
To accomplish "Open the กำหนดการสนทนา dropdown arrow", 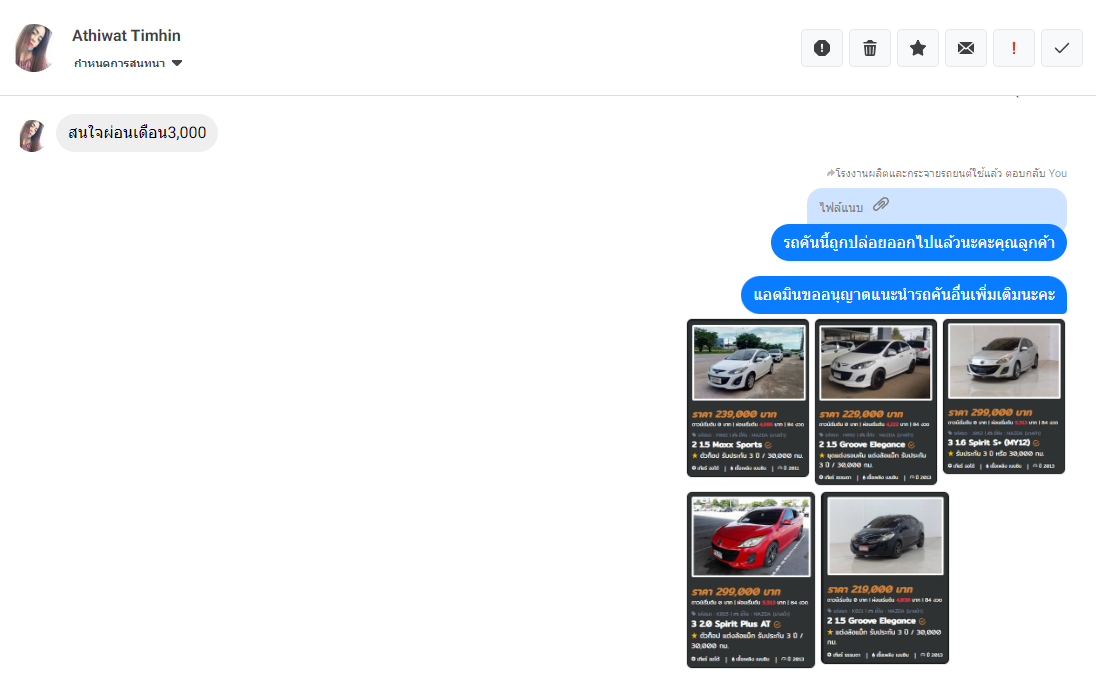I will point(177,63).
